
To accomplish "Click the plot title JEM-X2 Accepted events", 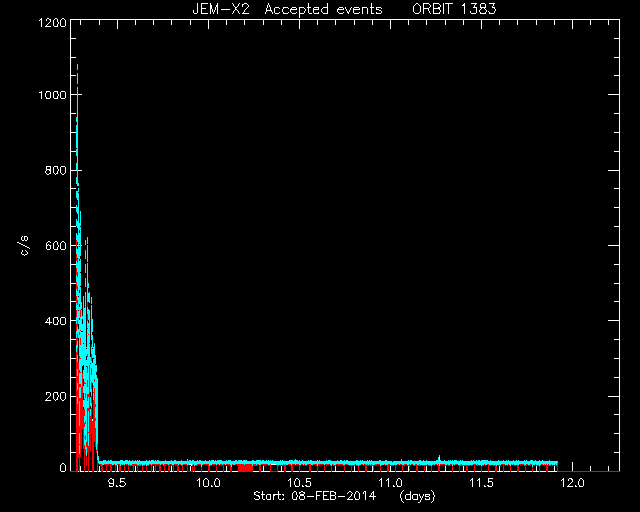I will [287, 9].
